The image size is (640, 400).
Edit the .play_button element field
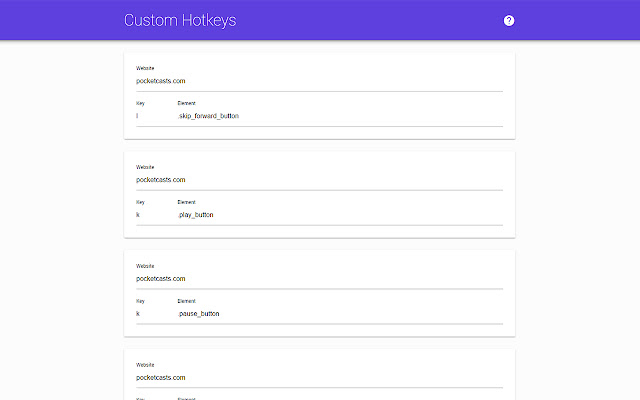click(338, 215)
